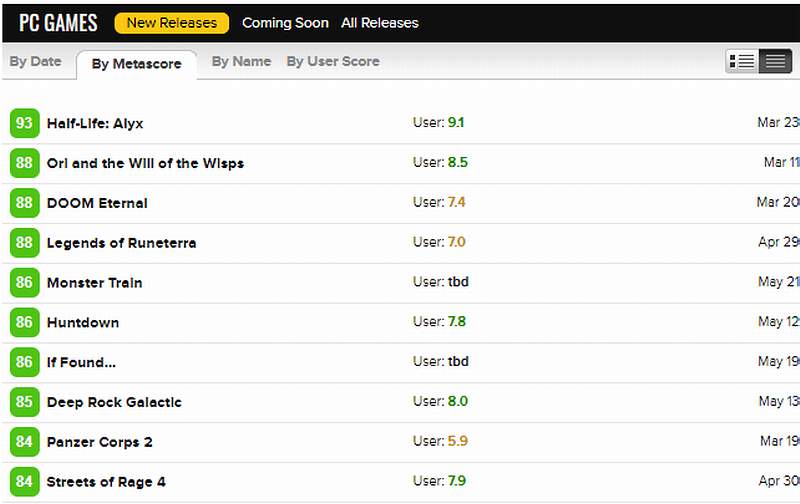Sort games By Name
Viewport: 800px width, 504px height.
tap(241, 62)
